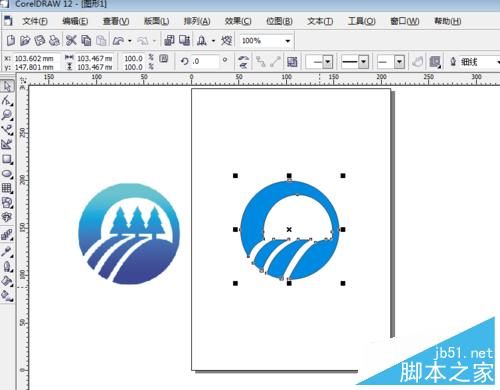This screenshot has width=500, height=390.
Task: Select the Text tool
Action: 7,217
